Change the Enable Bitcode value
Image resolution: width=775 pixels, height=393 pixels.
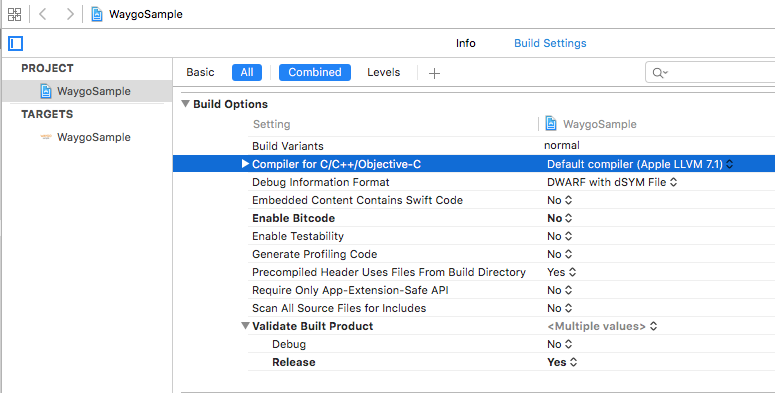tap(559, 218)
